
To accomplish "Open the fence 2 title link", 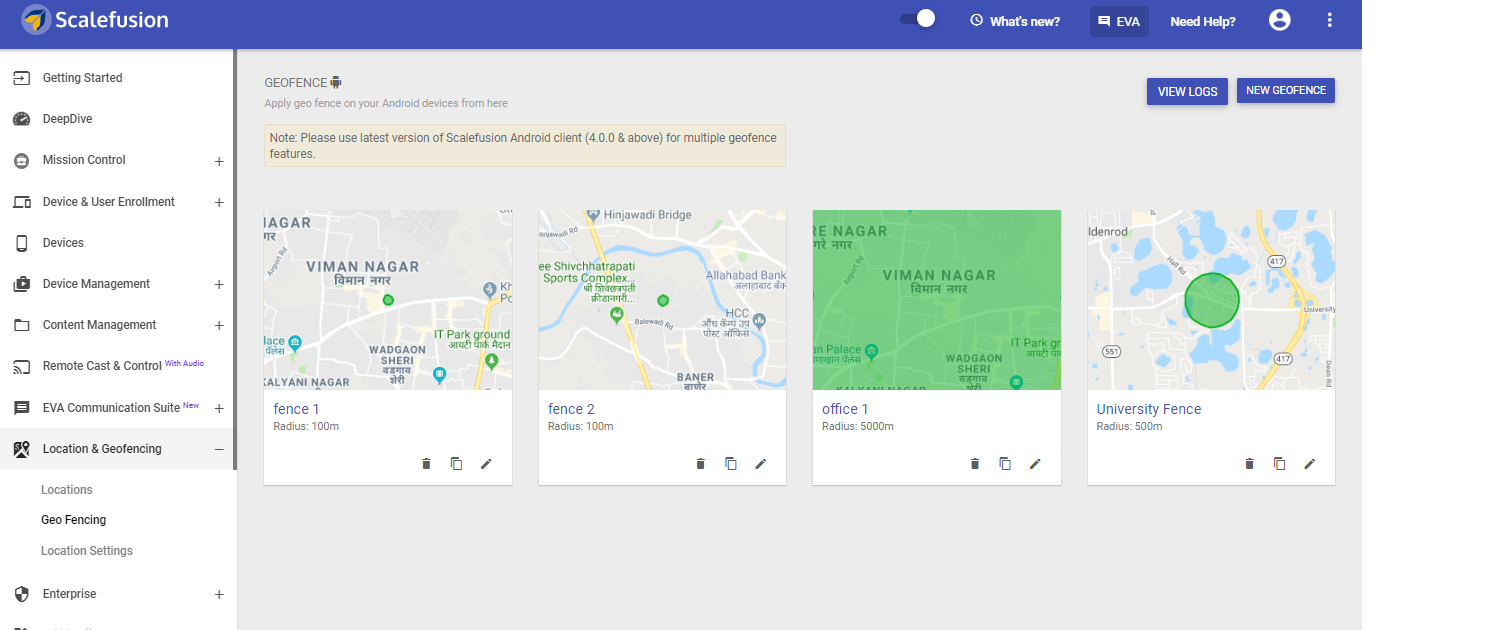I will (572, 409).
